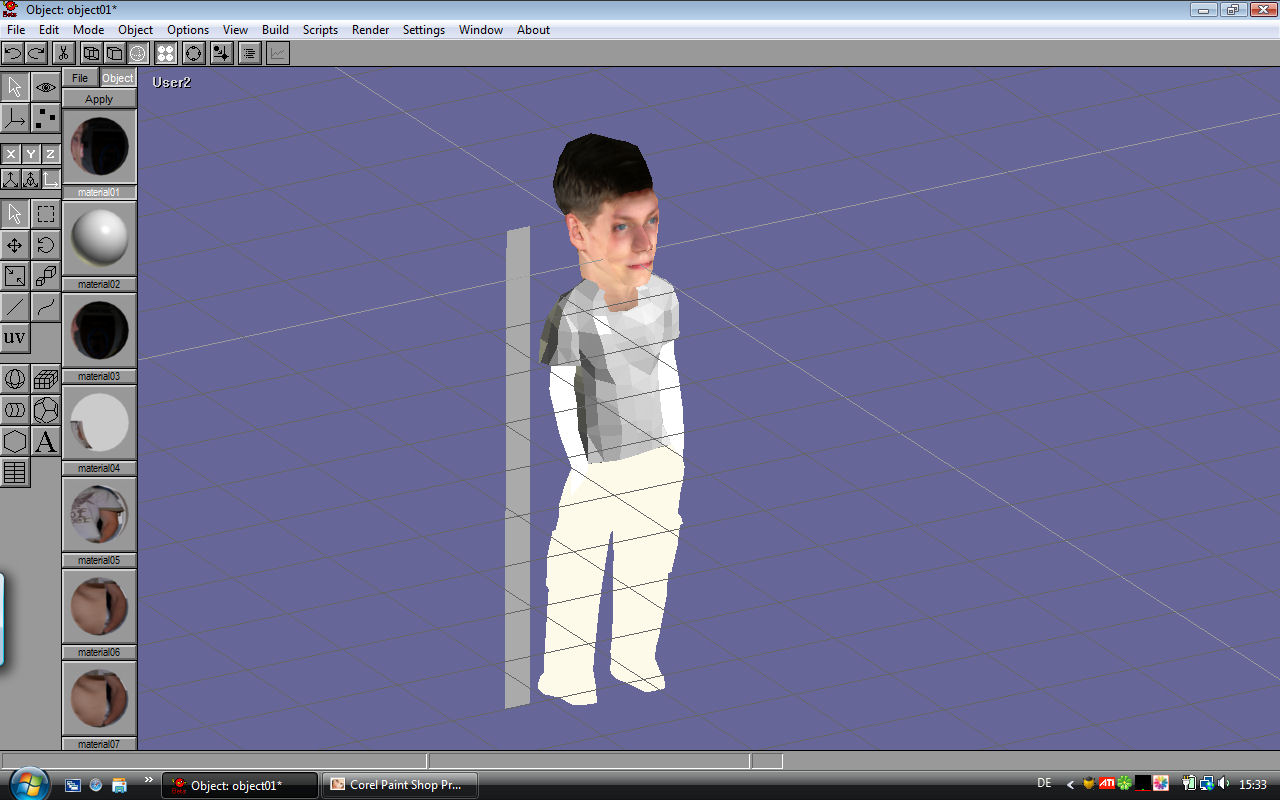Pick the Move tool icon
Image resolution: width=1280 pixels, height=800 pixels.
coord(15,245)
